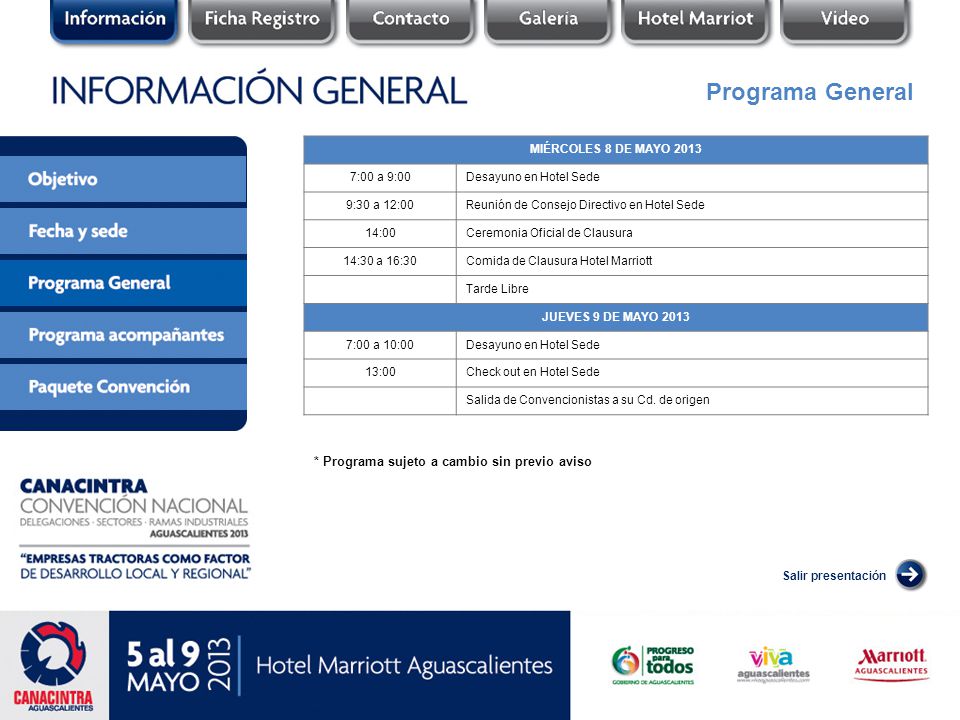Click Thursday's Desayuno en Hotel Sede row
This screenshot has height=720, width=960.
pyautogui.click(x=616, y=345)
